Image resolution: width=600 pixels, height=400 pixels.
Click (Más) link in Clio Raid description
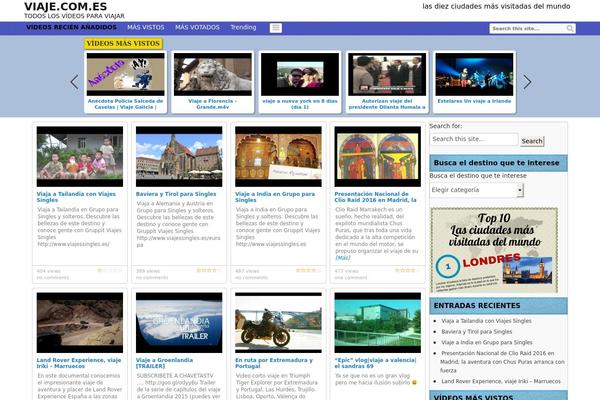[342, 258]
